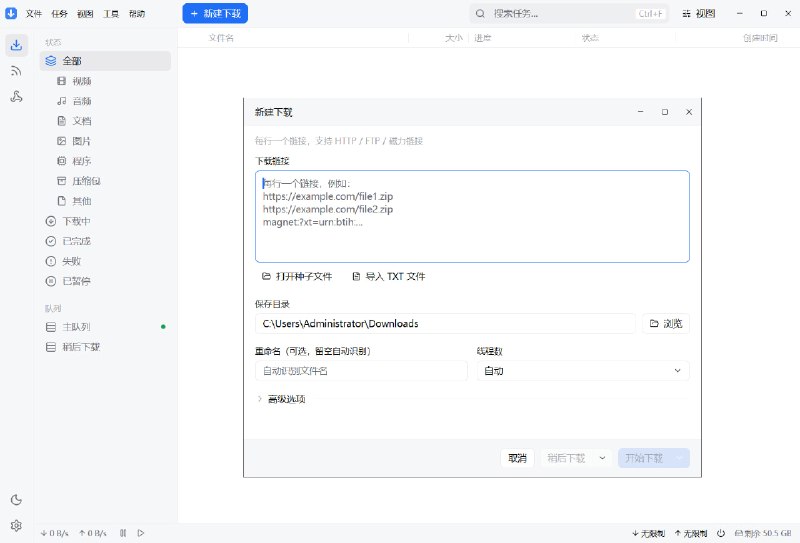
Task: Open the 帮助 menu
Action: tap(136, 14)
